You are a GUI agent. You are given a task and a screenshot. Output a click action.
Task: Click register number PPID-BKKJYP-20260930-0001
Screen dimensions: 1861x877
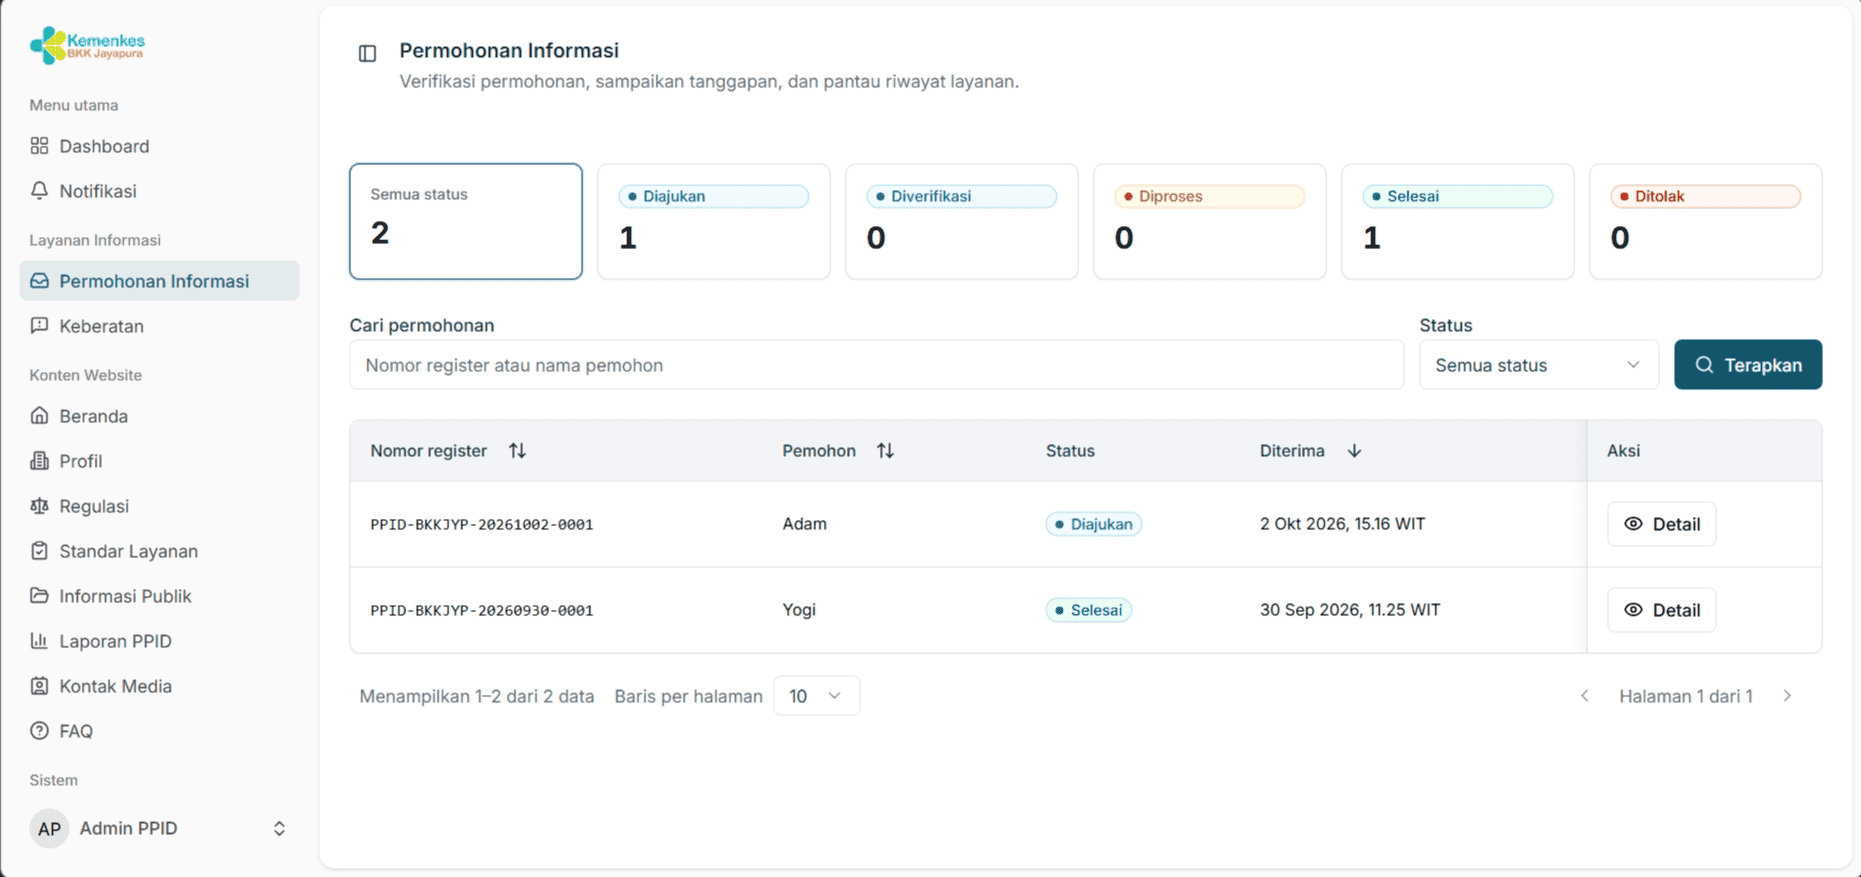[x=482, y=610]
